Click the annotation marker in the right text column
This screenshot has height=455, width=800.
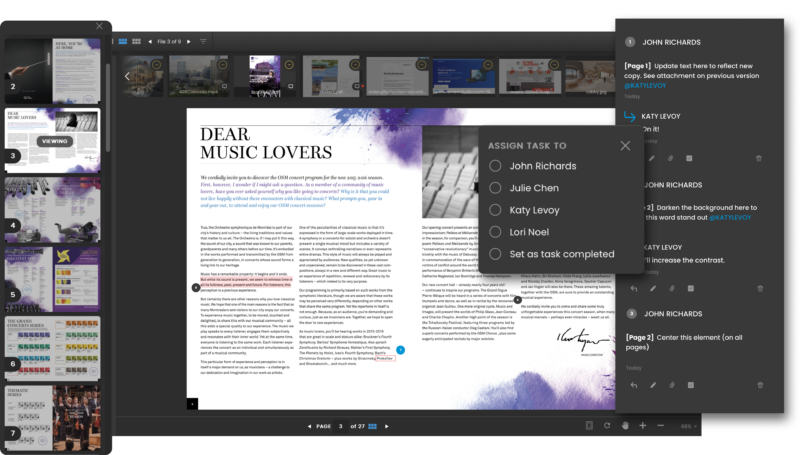pos(517,300)
